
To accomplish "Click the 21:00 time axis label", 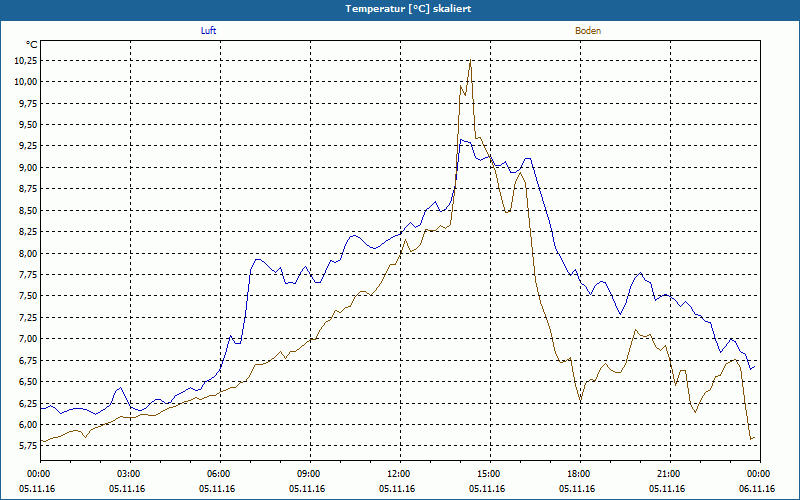I will [670, 474].
